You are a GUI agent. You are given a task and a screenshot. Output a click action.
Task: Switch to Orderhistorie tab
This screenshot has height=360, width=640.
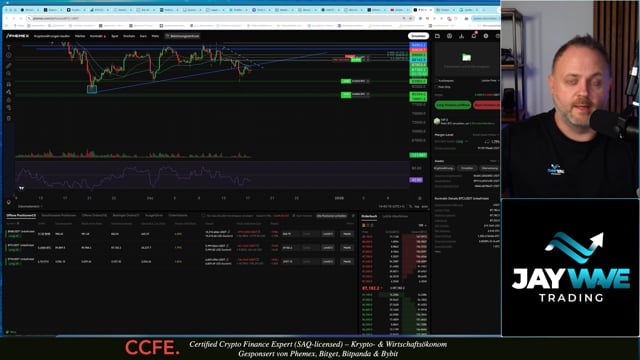pos(178,216)
